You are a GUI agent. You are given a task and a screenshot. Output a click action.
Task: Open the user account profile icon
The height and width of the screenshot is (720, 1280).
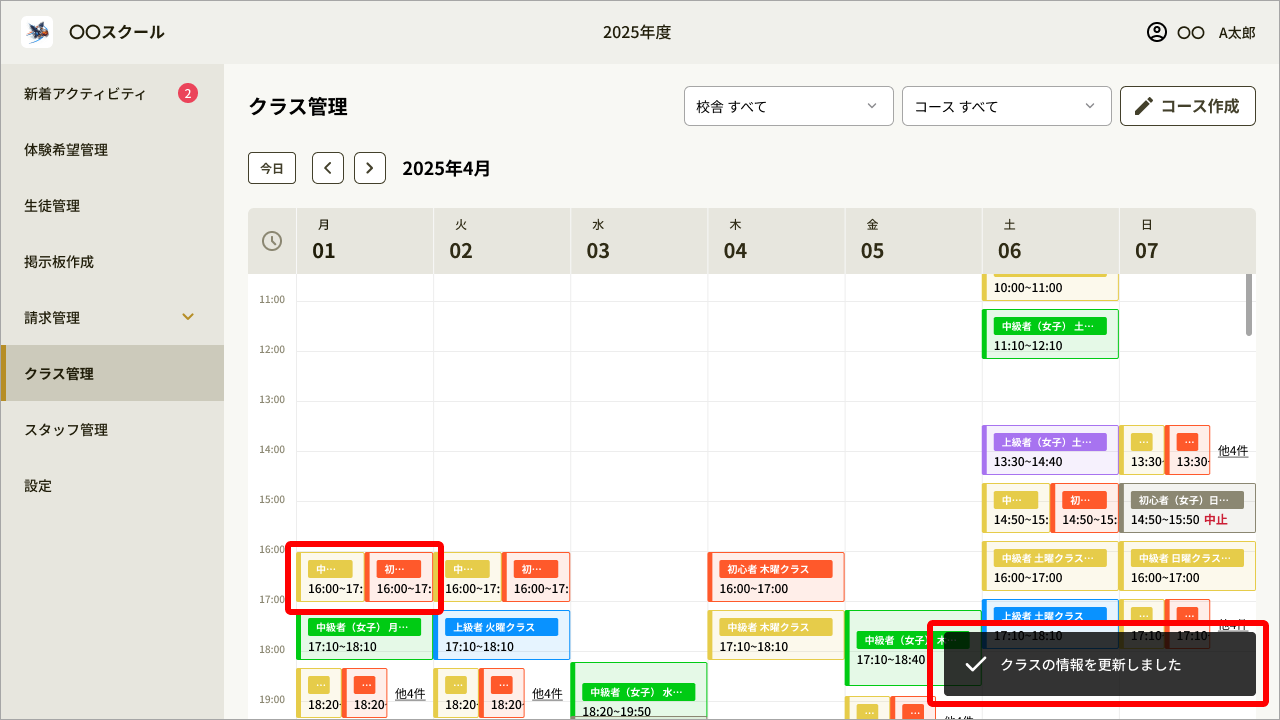[1156, 32]
